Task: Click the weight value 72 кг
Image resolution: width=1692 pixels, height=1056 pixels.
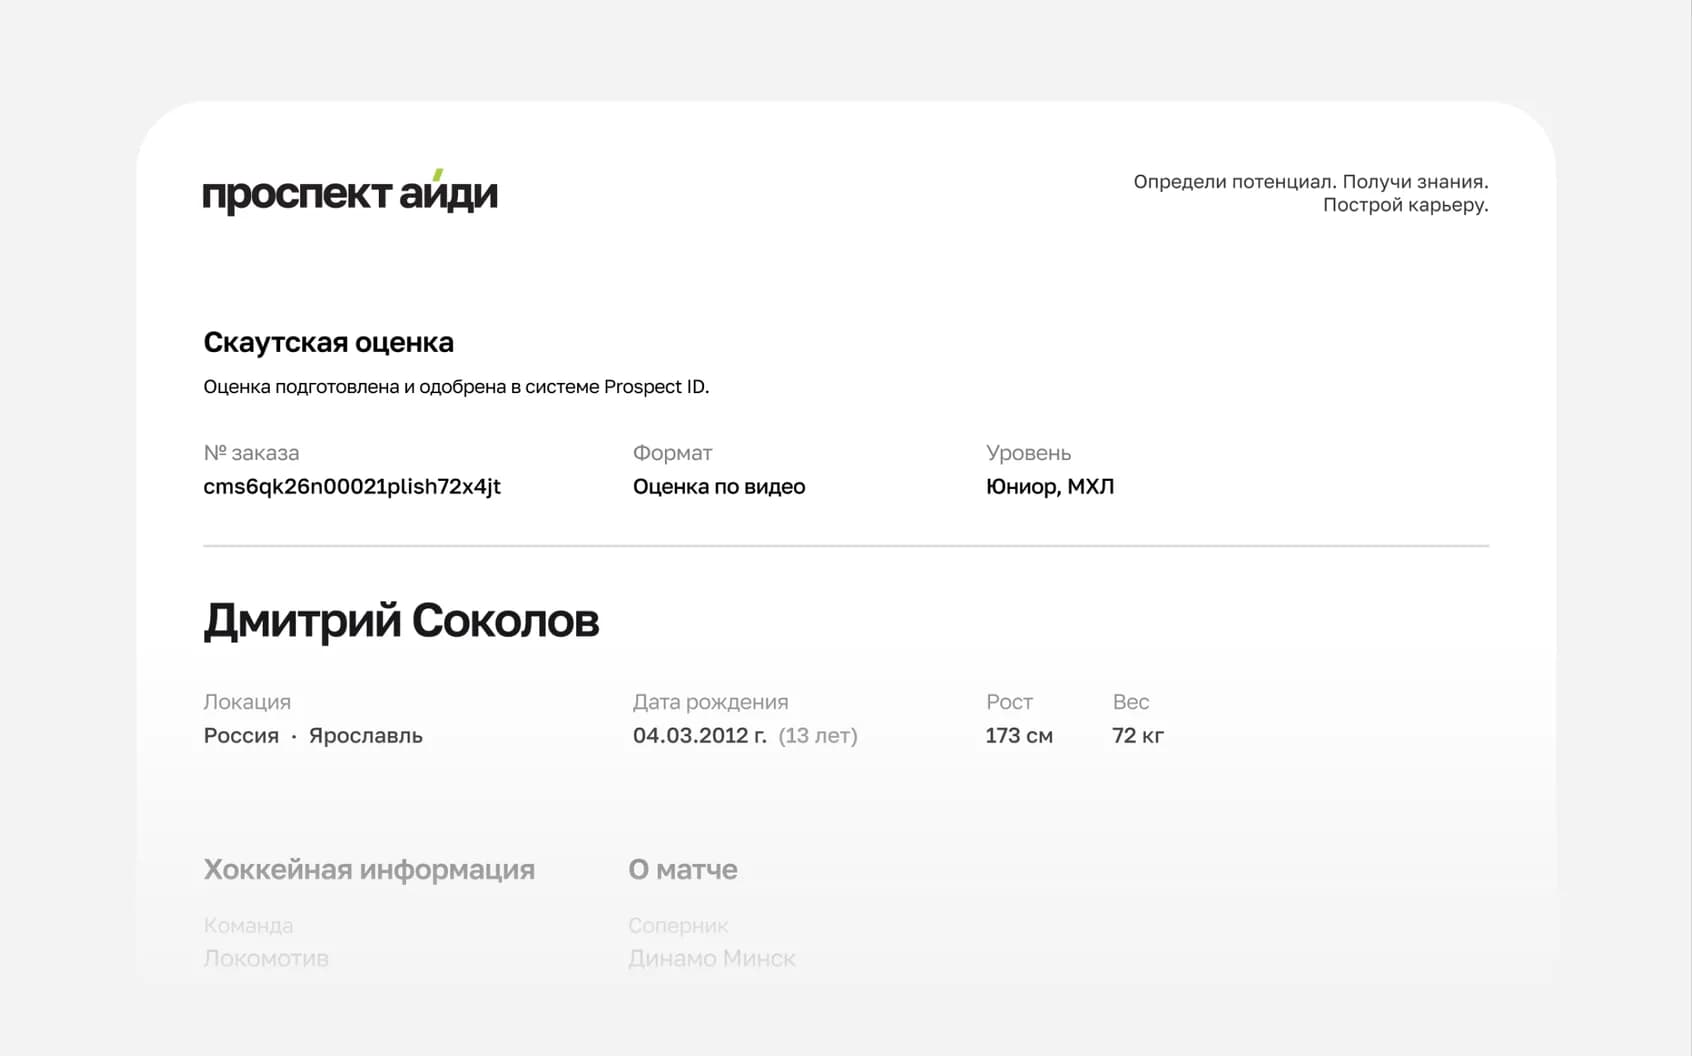Action: coord(1138,736)
